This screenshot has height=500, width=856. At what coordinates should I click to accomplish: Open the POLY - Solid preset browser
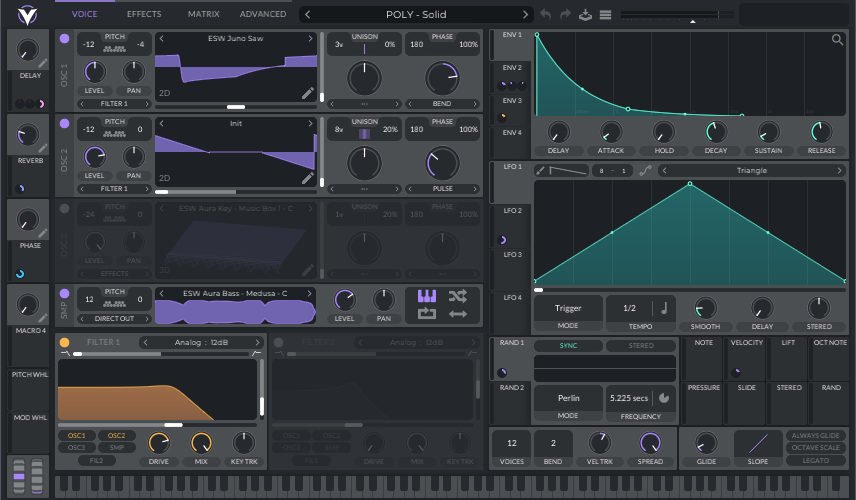click(x=416, y=15)
